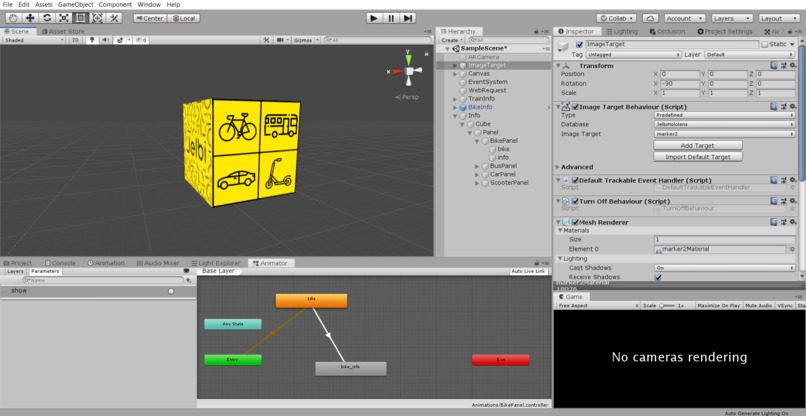Expand the Canvas object in Hierarchy
This screenshot has width=806, height=416.
(455, 74)
